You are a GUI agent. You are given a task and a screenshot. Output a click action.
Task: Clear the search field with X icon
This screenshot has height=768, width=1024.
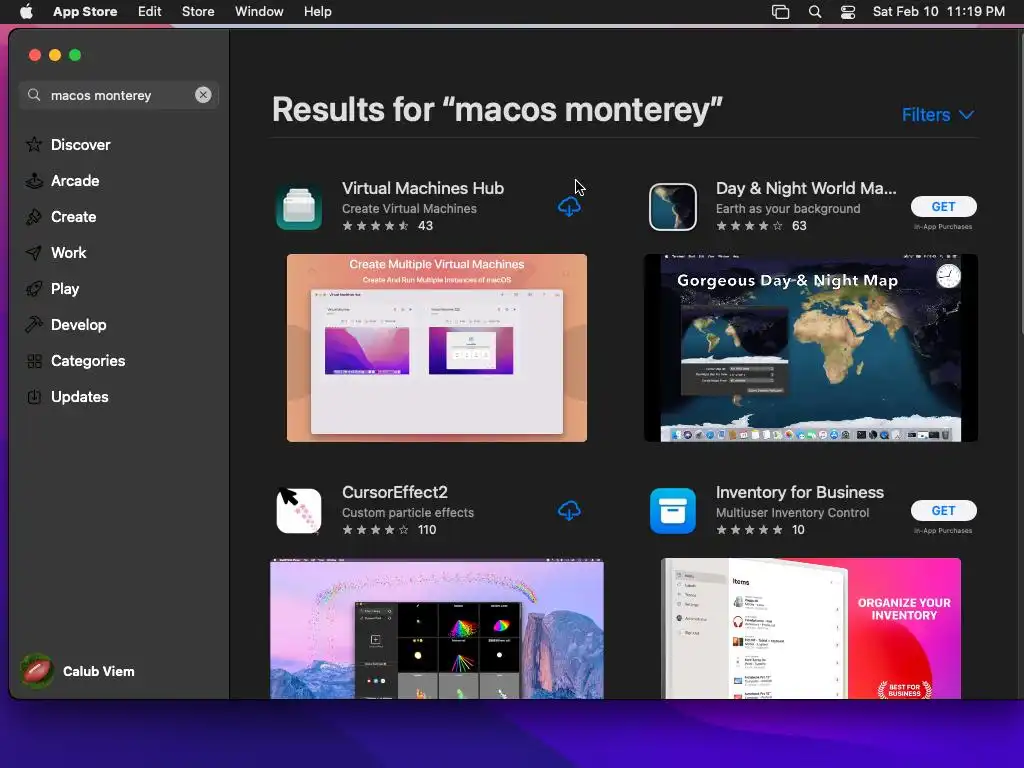tap(203, 95)
